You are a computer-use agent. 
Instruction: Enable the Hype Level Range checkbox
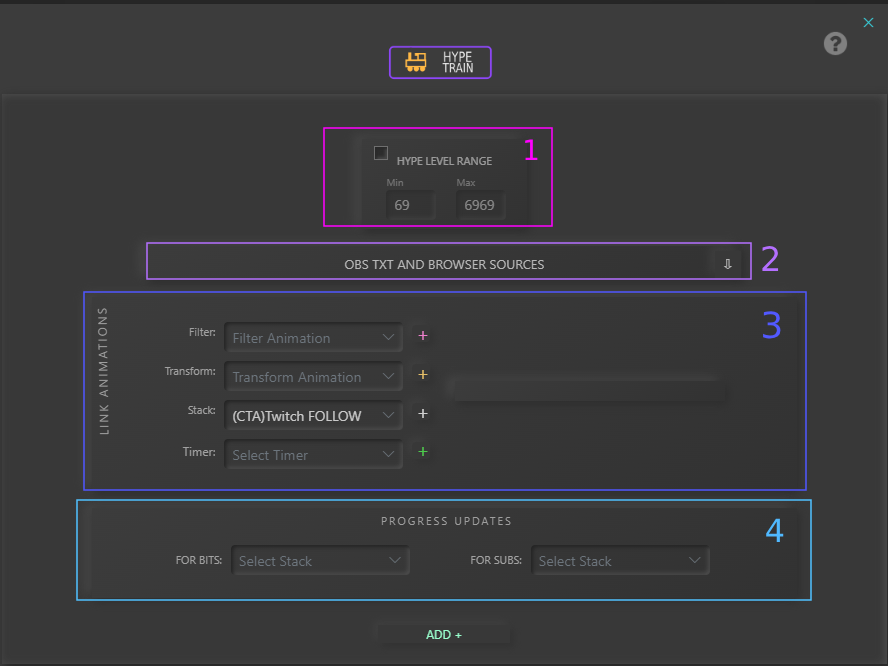381,153
